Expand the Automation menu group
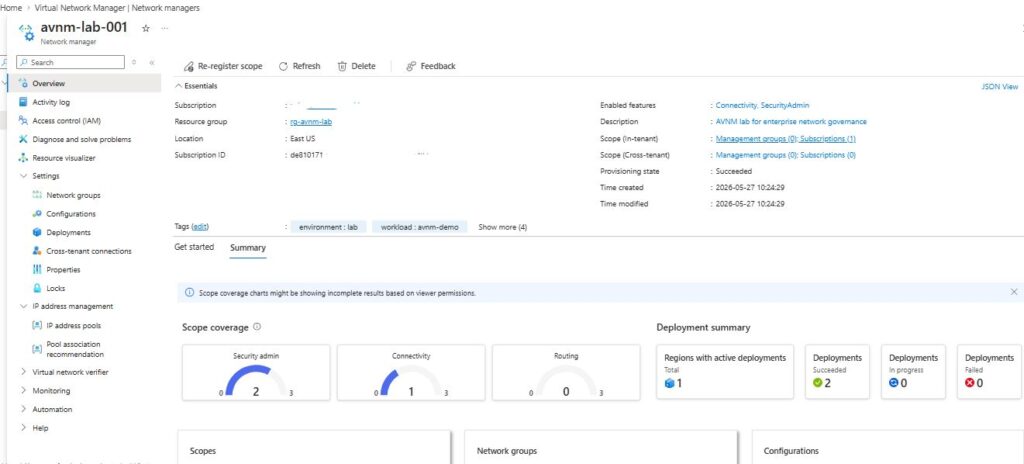This screenshot has height=464, width=1024. pos(24,409)
